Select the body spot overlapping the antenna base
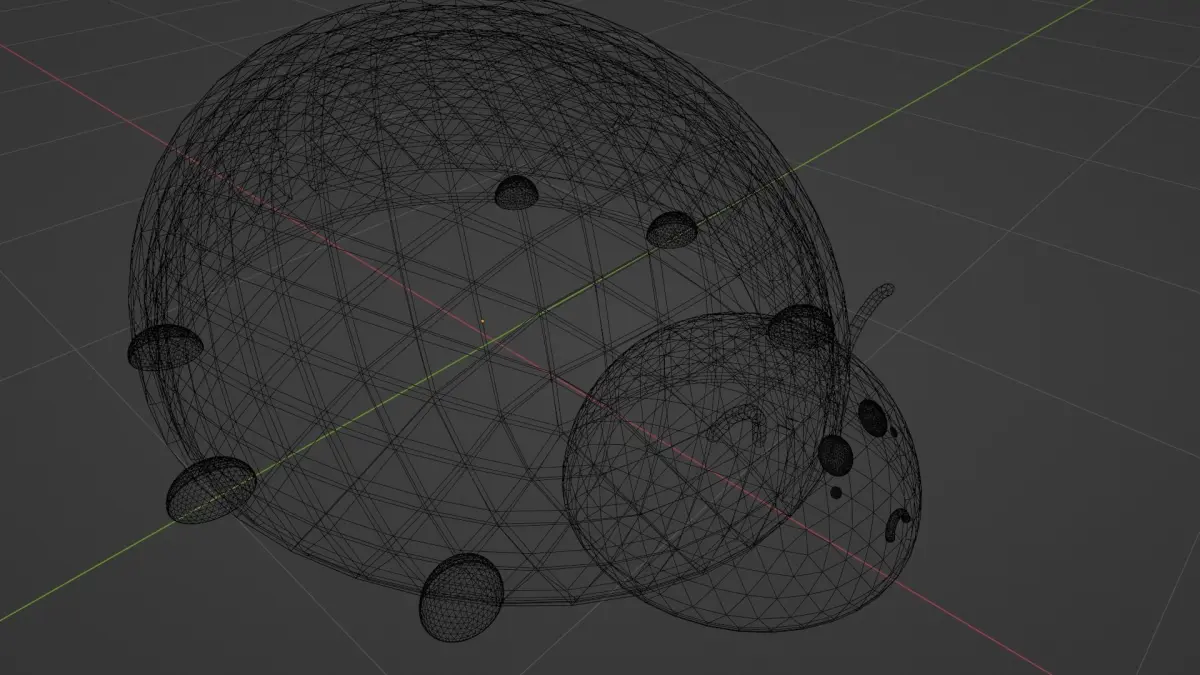This screenshot has height=675, width=1200. point(802,326)
